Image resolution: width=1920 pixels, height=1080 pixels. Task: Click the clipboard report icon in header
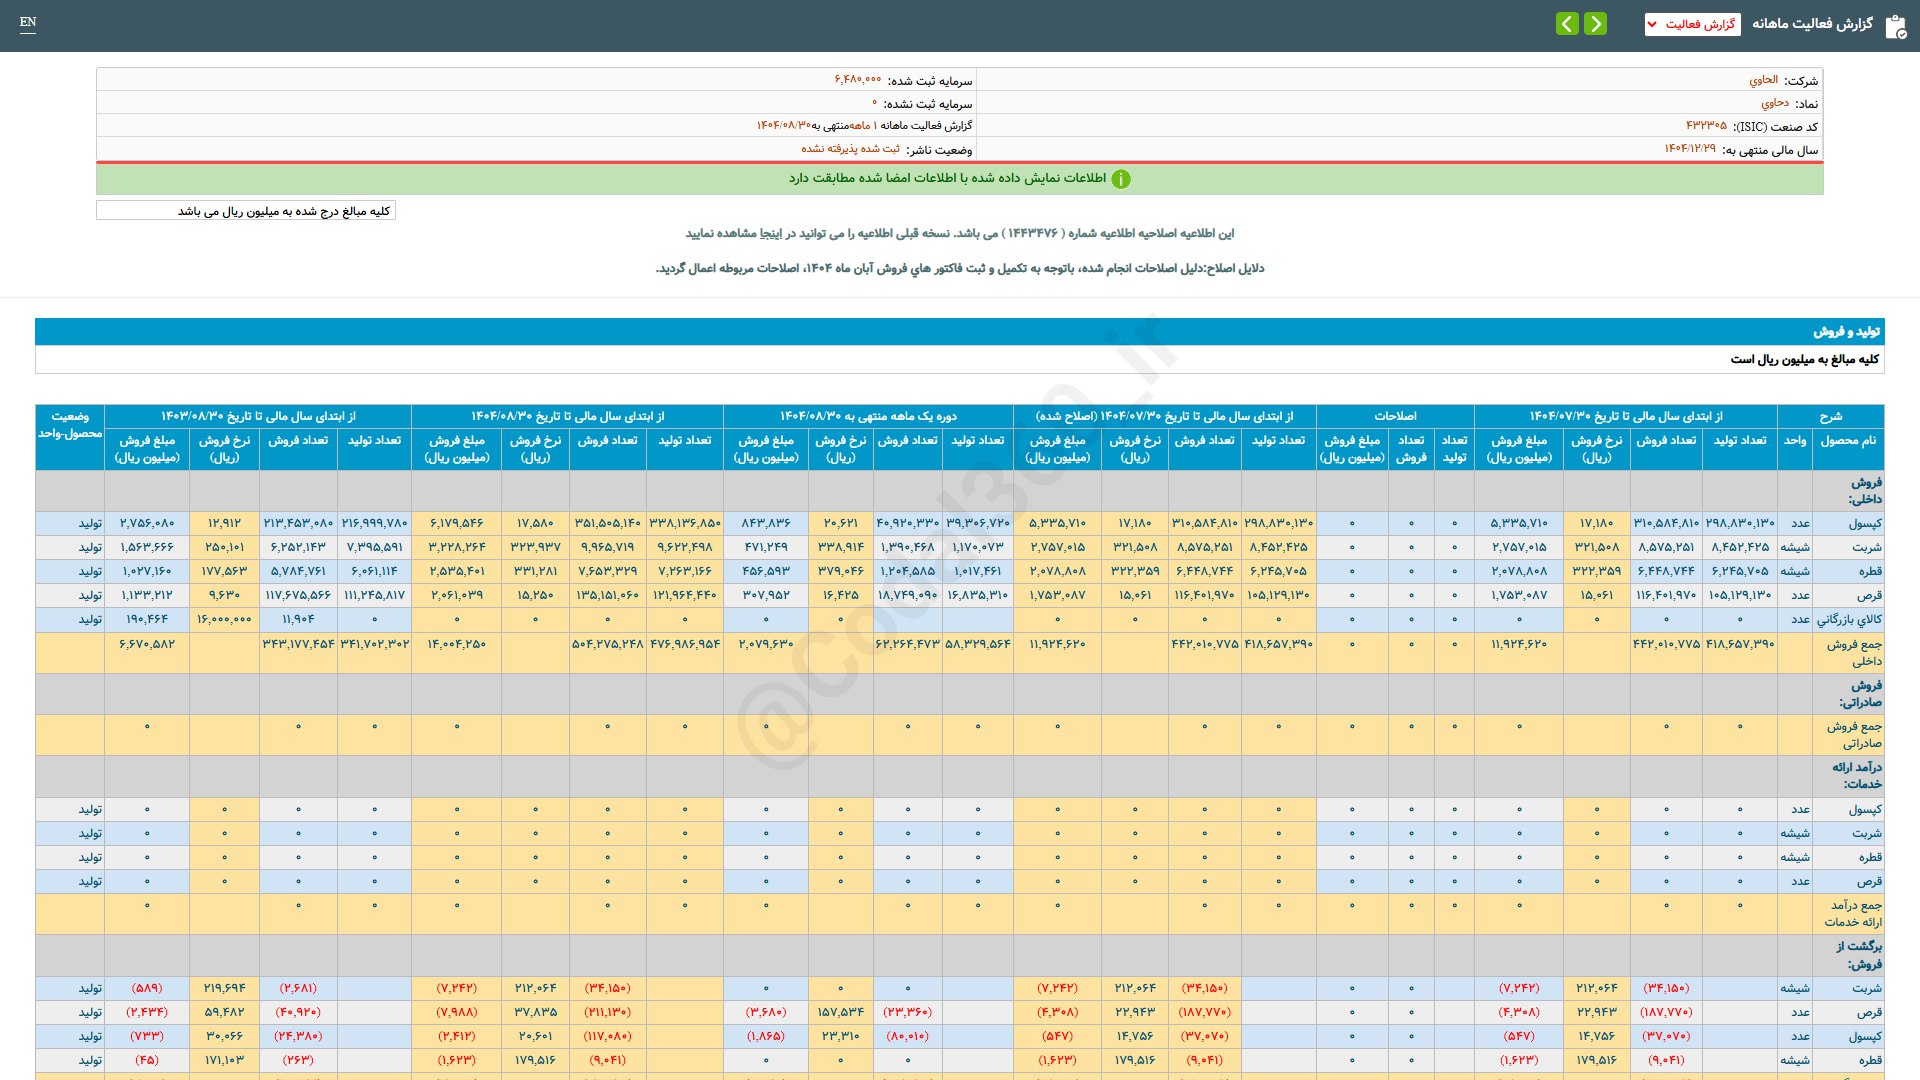pos(1895,26)
